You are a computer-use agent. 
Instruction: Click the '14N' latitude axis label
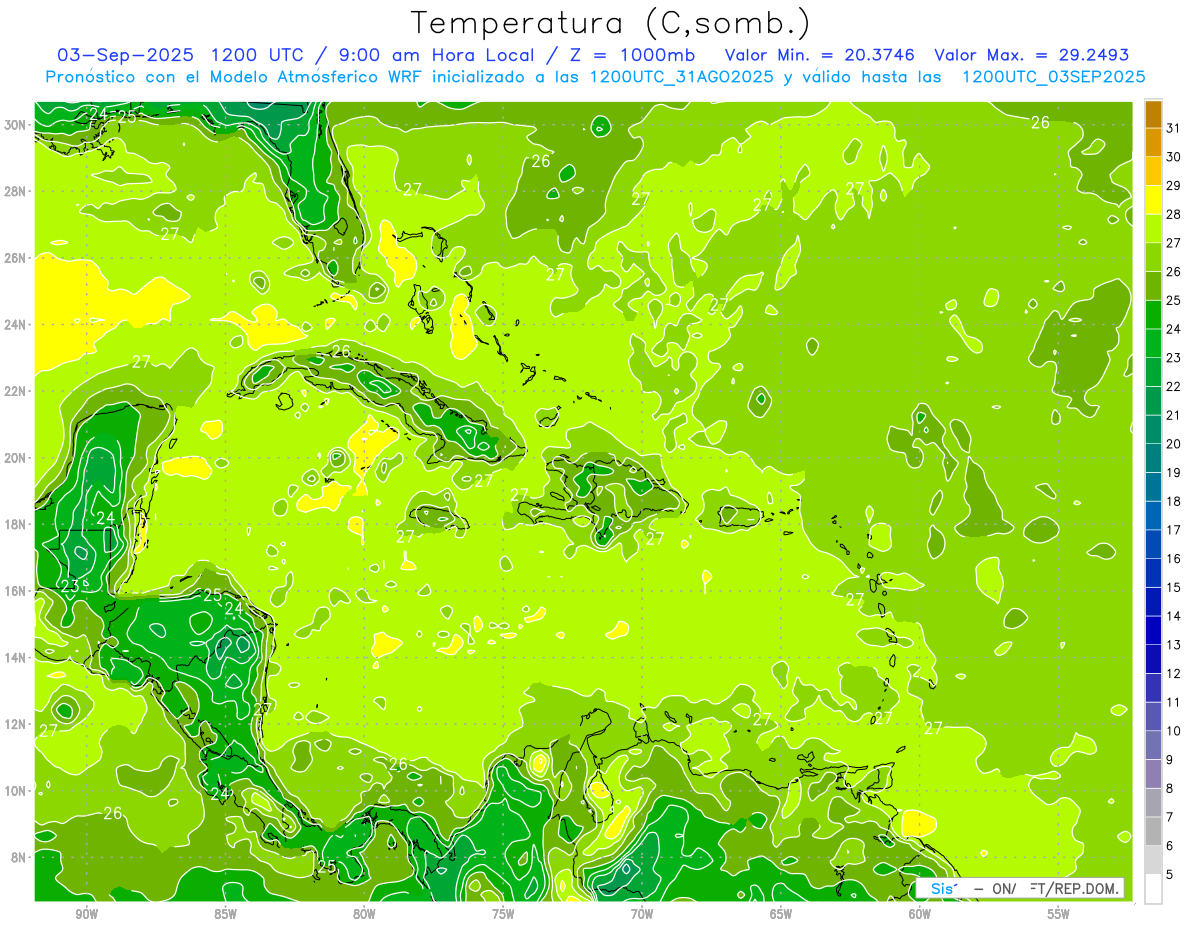[x=16, y=658]
